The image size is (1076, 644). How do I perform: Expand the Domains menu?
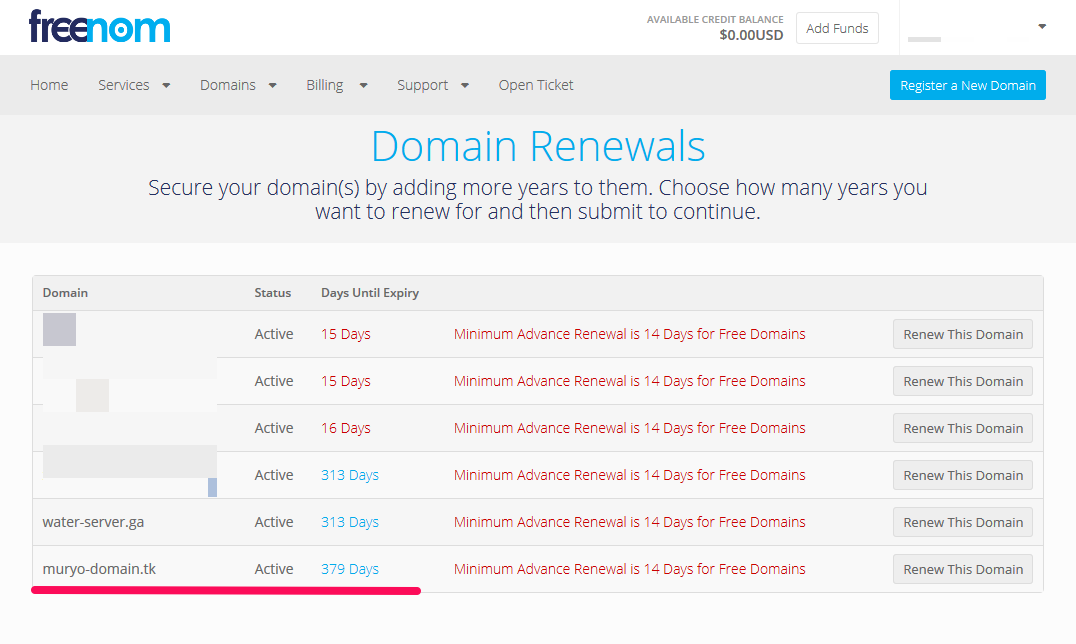(x=238, y=85)
